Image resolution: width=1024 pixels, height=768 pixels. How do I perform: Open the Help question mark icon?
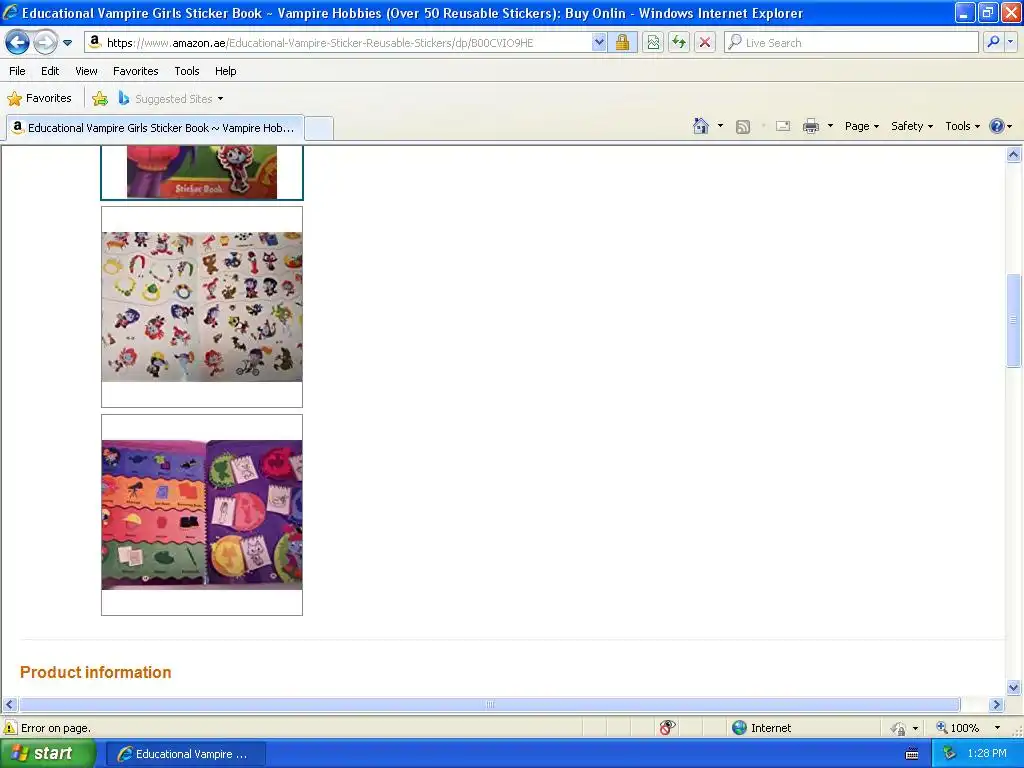(997, 126)
